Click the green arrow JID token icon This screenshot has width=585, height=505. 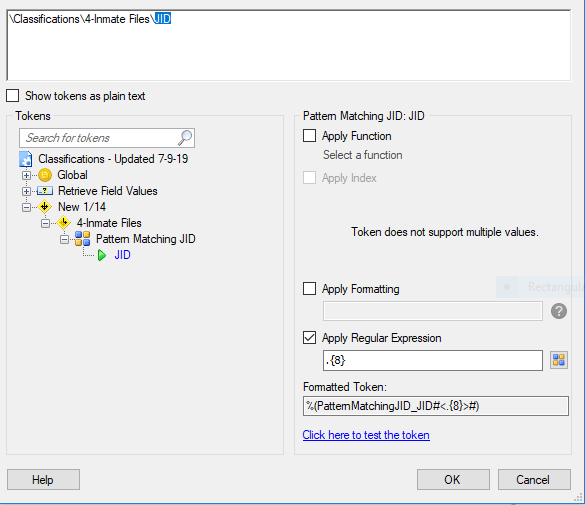click(x=102, y=255)
